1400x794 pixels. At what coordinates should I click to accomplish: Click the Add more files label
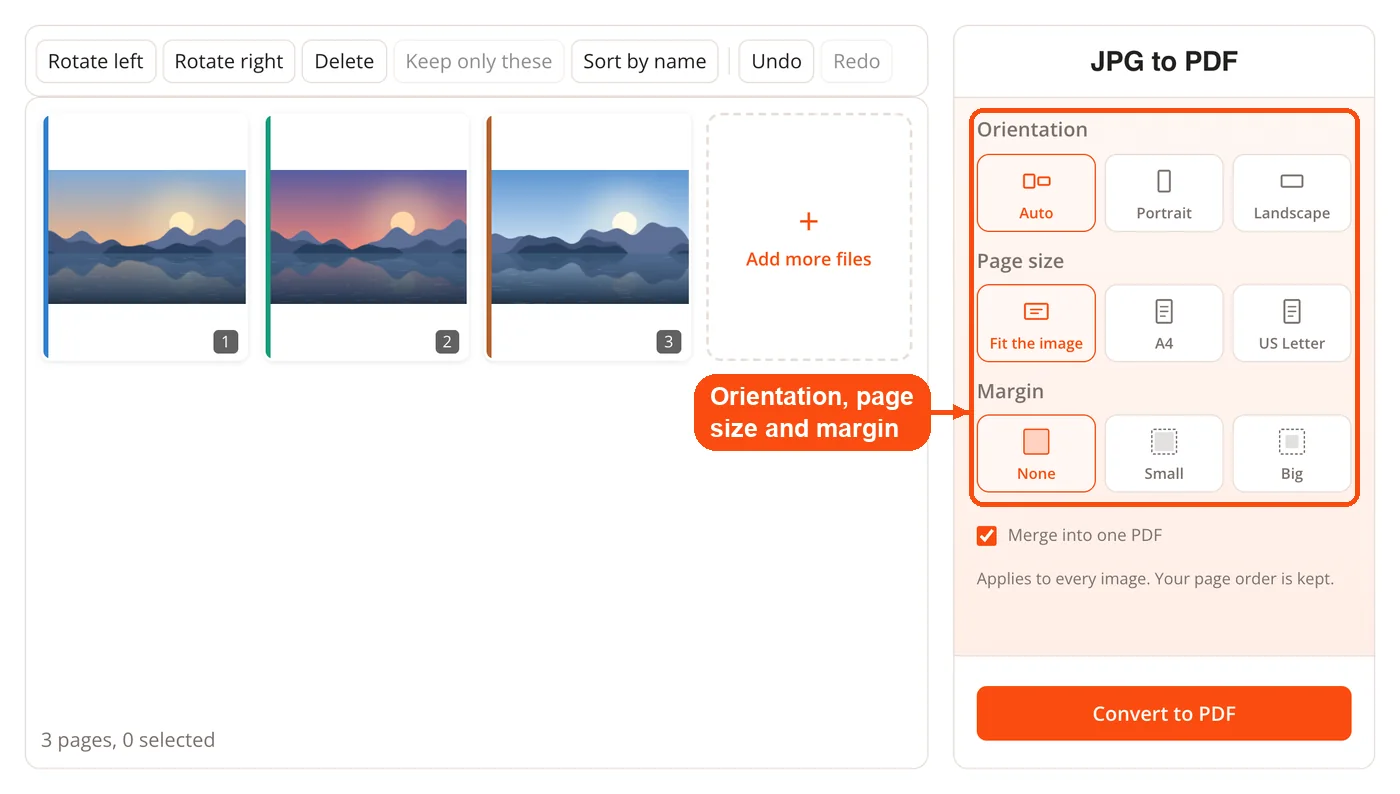coord(809,259)
